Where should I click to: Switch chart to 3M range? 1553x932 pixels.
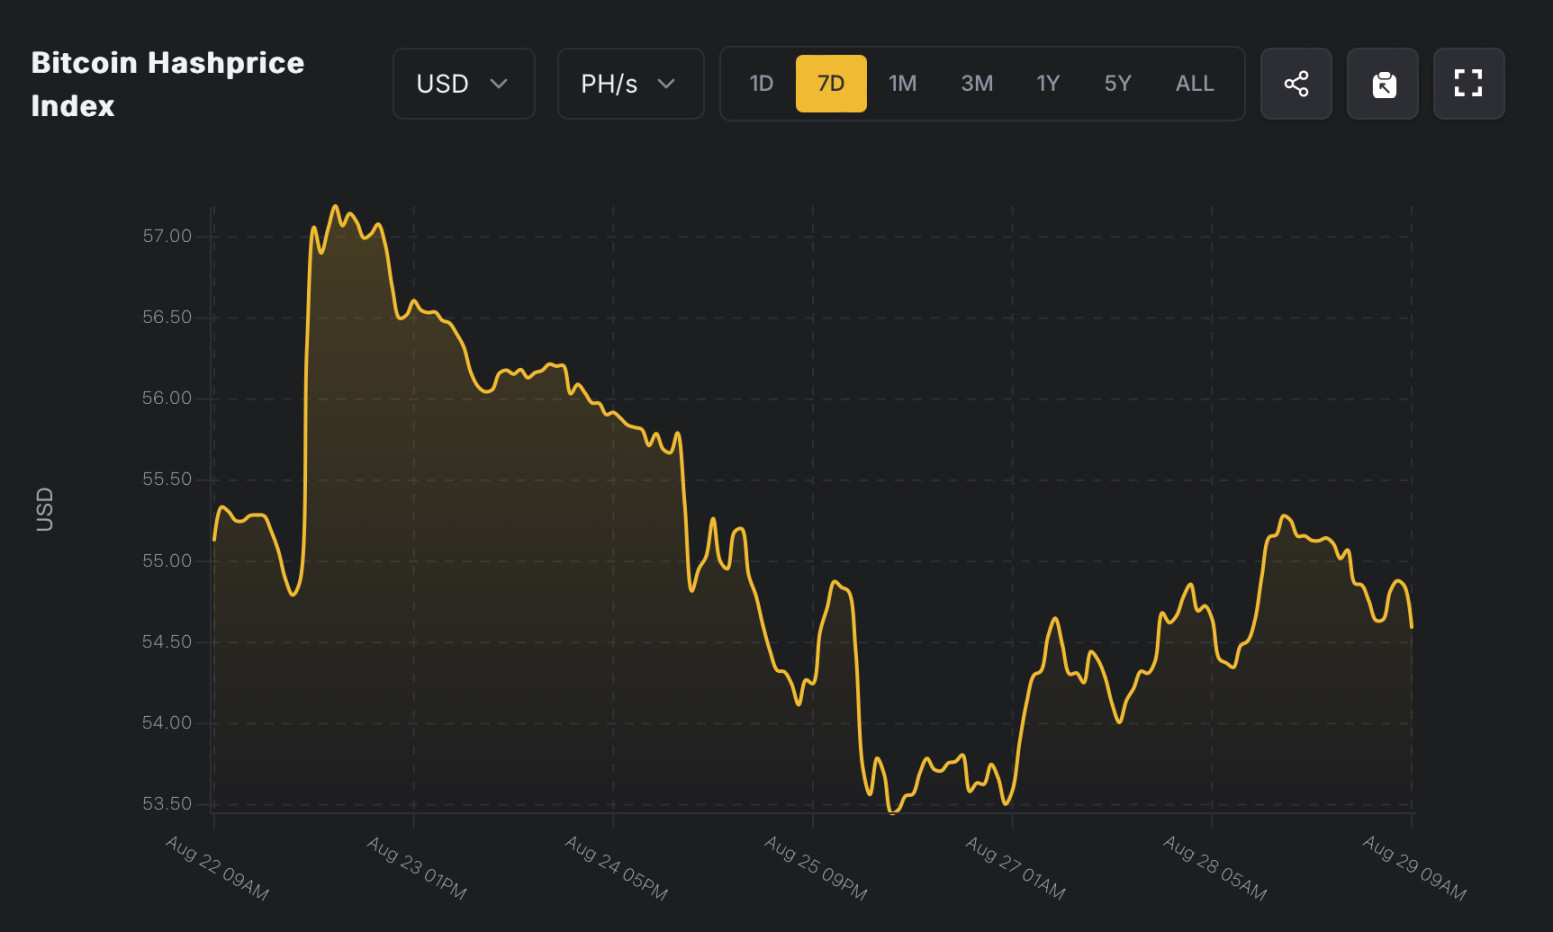976,84
